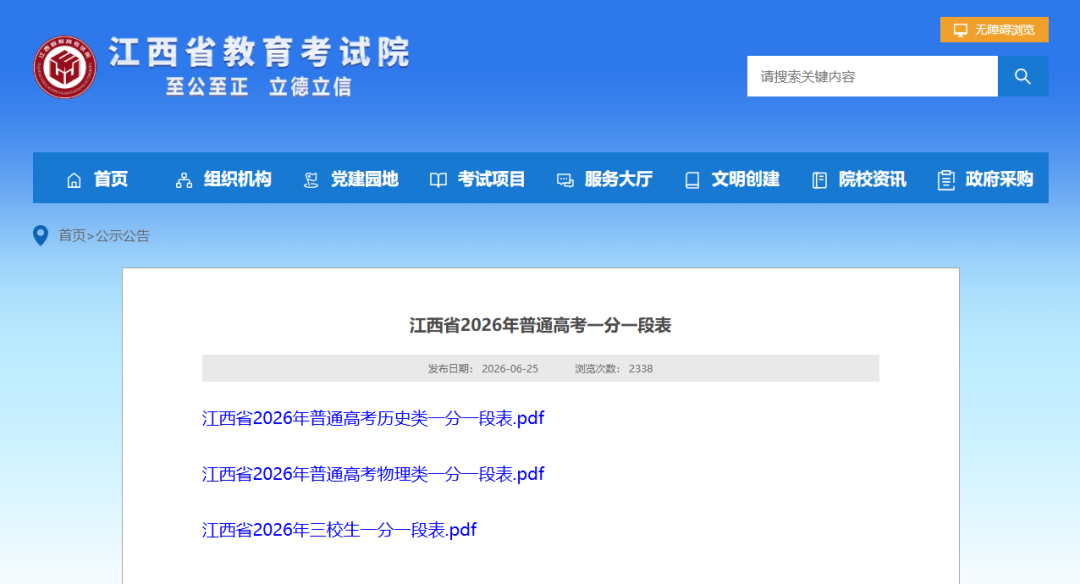Click the book icon beside 文明创建
Image resolution: width=1080 pixels, height=584 pixels.
[x=692, y=180]
